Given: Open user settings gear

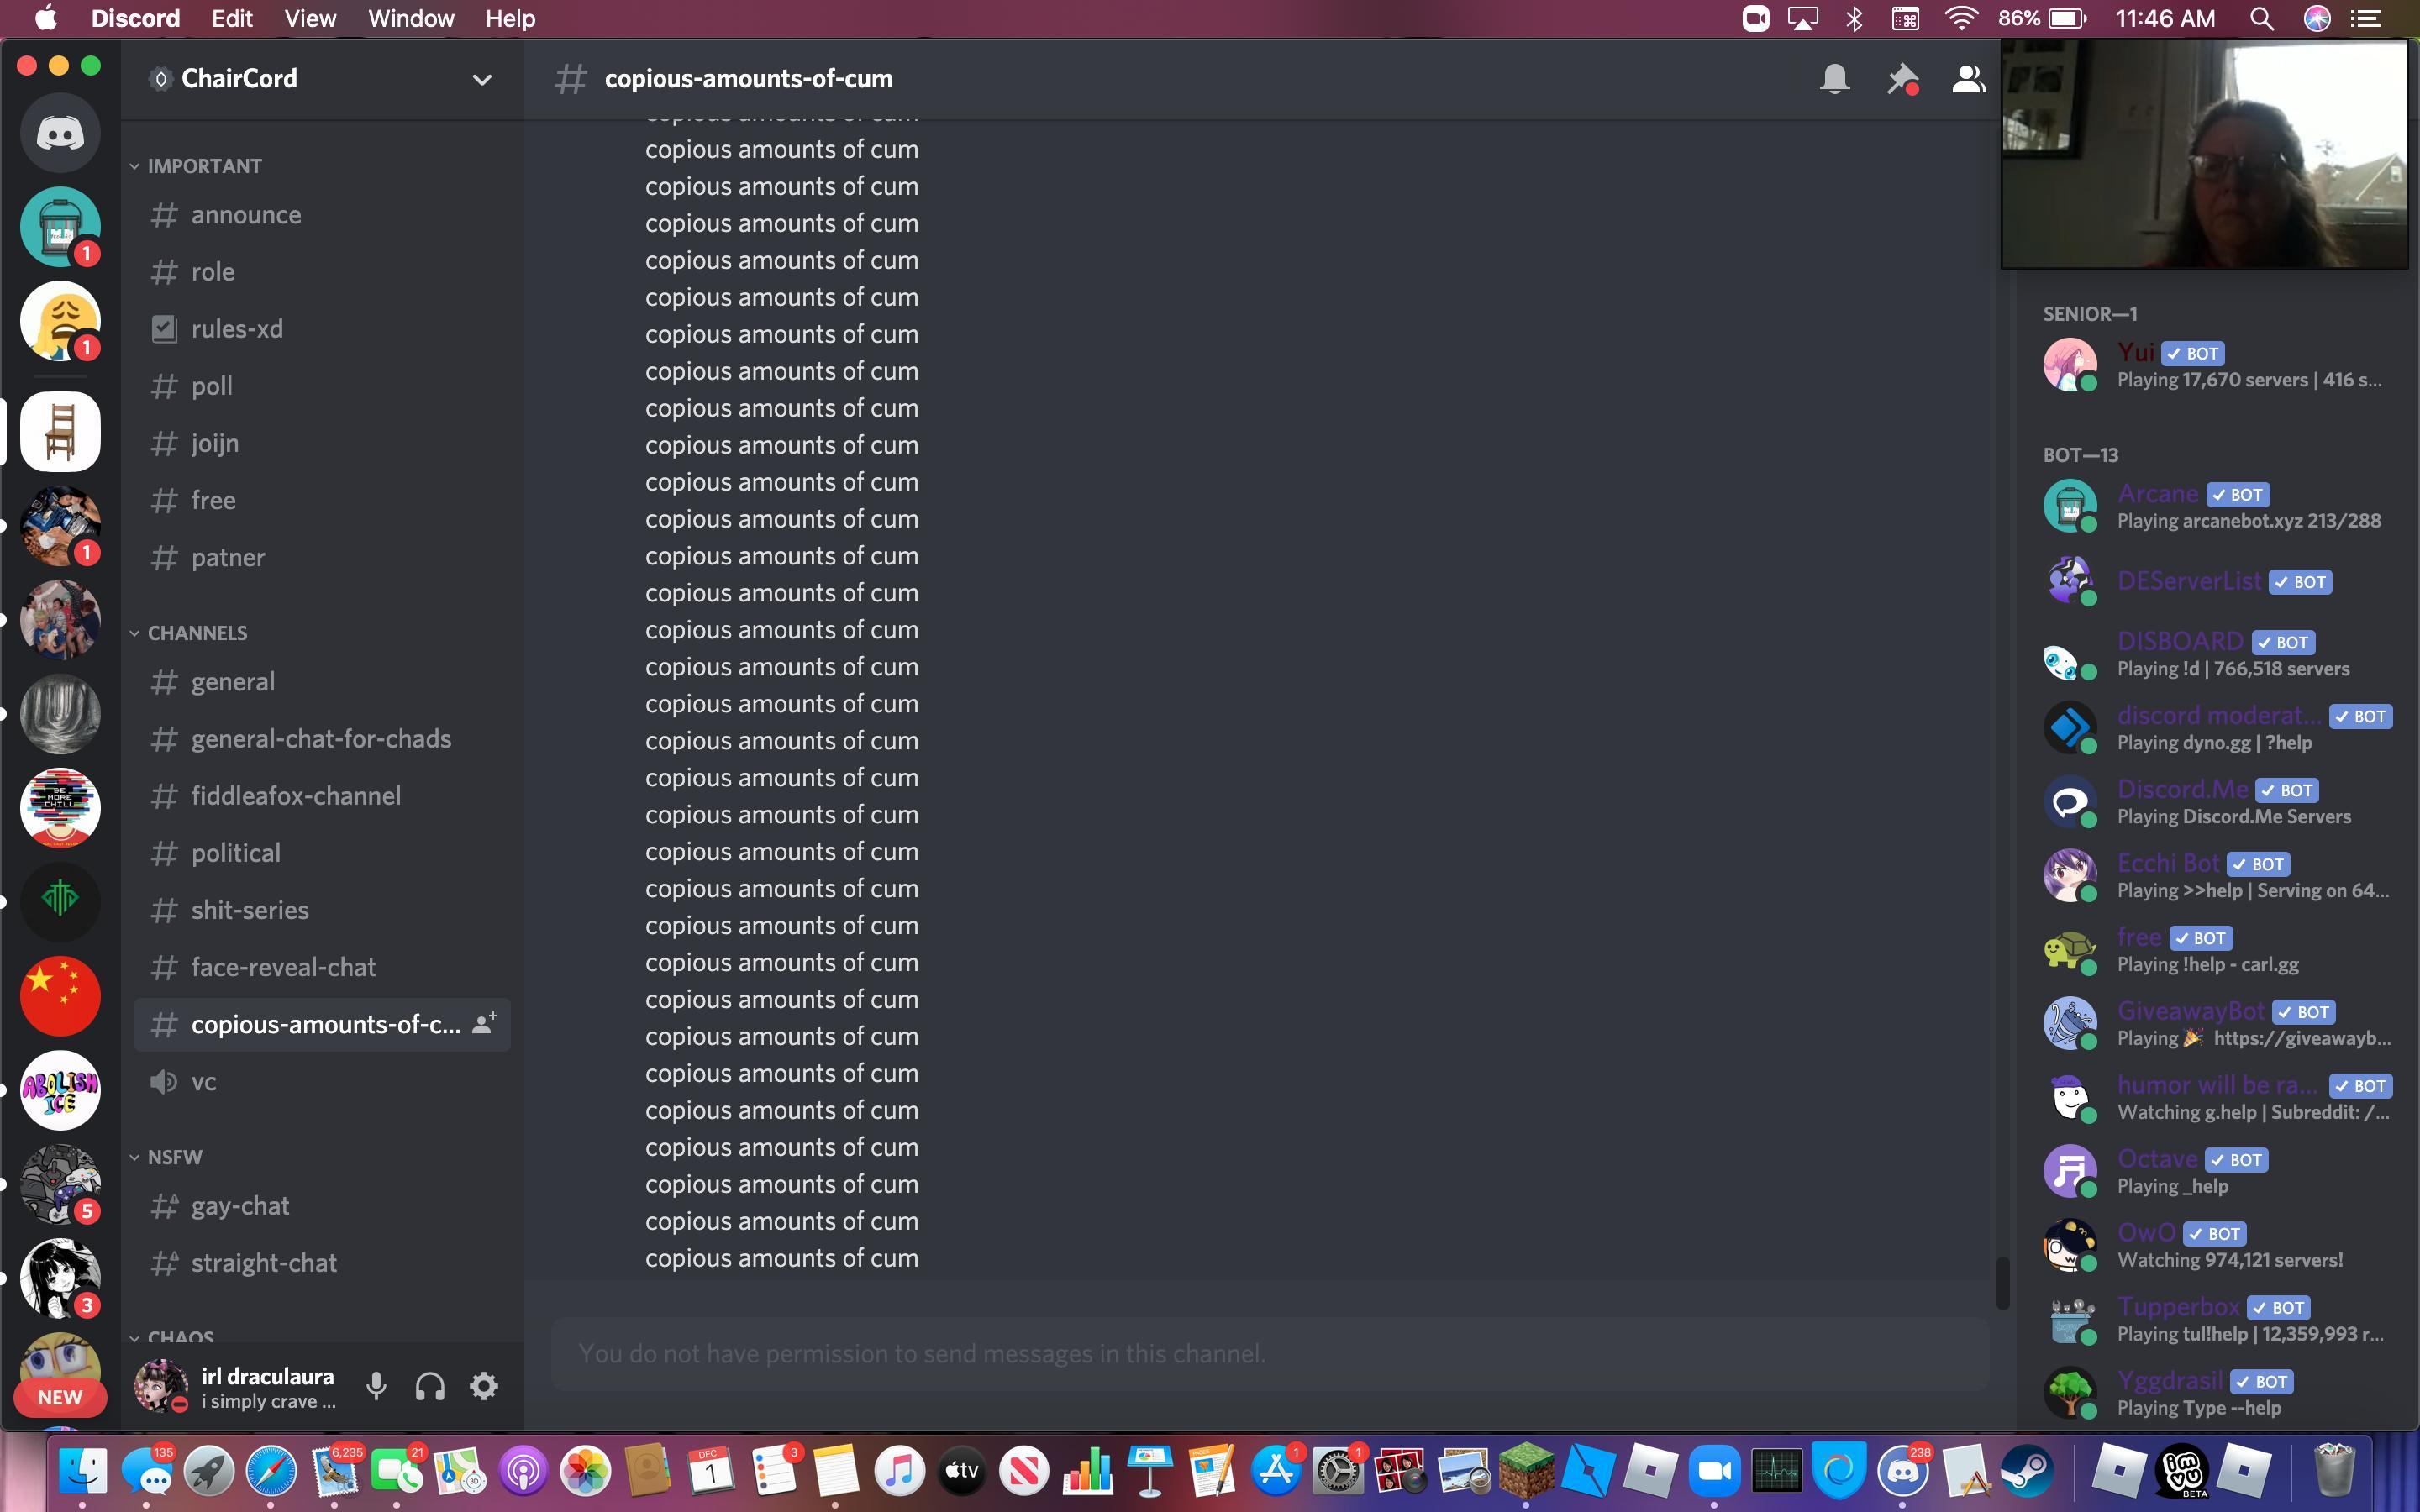Looking at the screenshot, I should 484,1386.
